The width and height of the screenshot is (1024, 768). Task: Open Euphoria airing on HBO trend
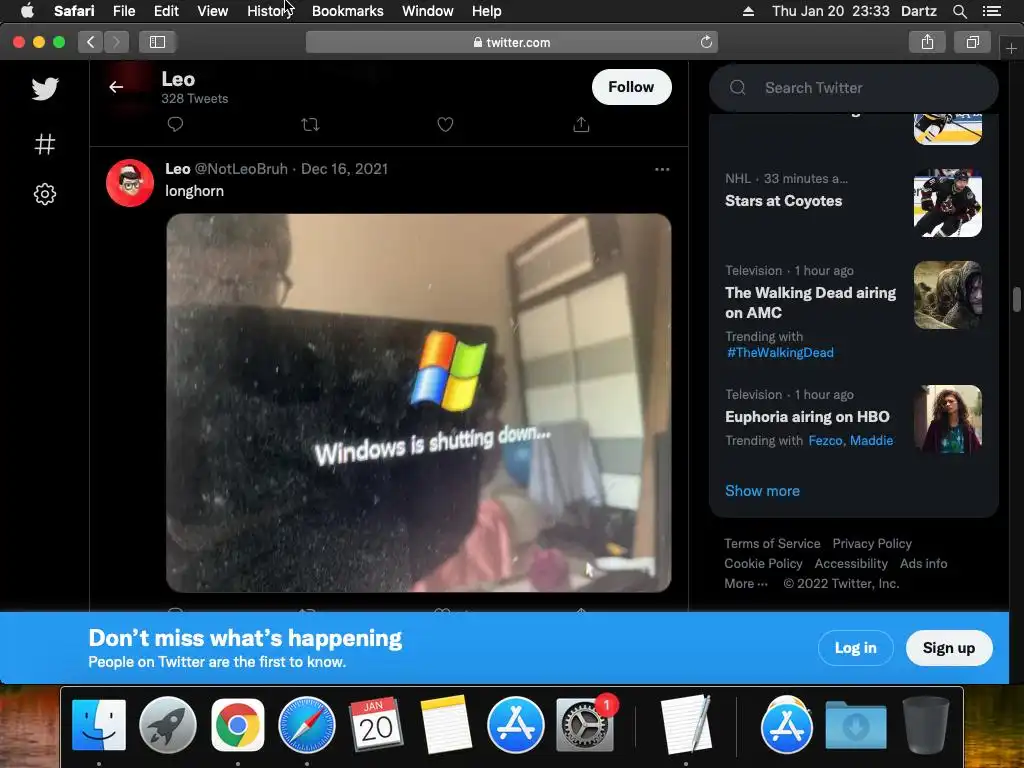pos(807,417)
